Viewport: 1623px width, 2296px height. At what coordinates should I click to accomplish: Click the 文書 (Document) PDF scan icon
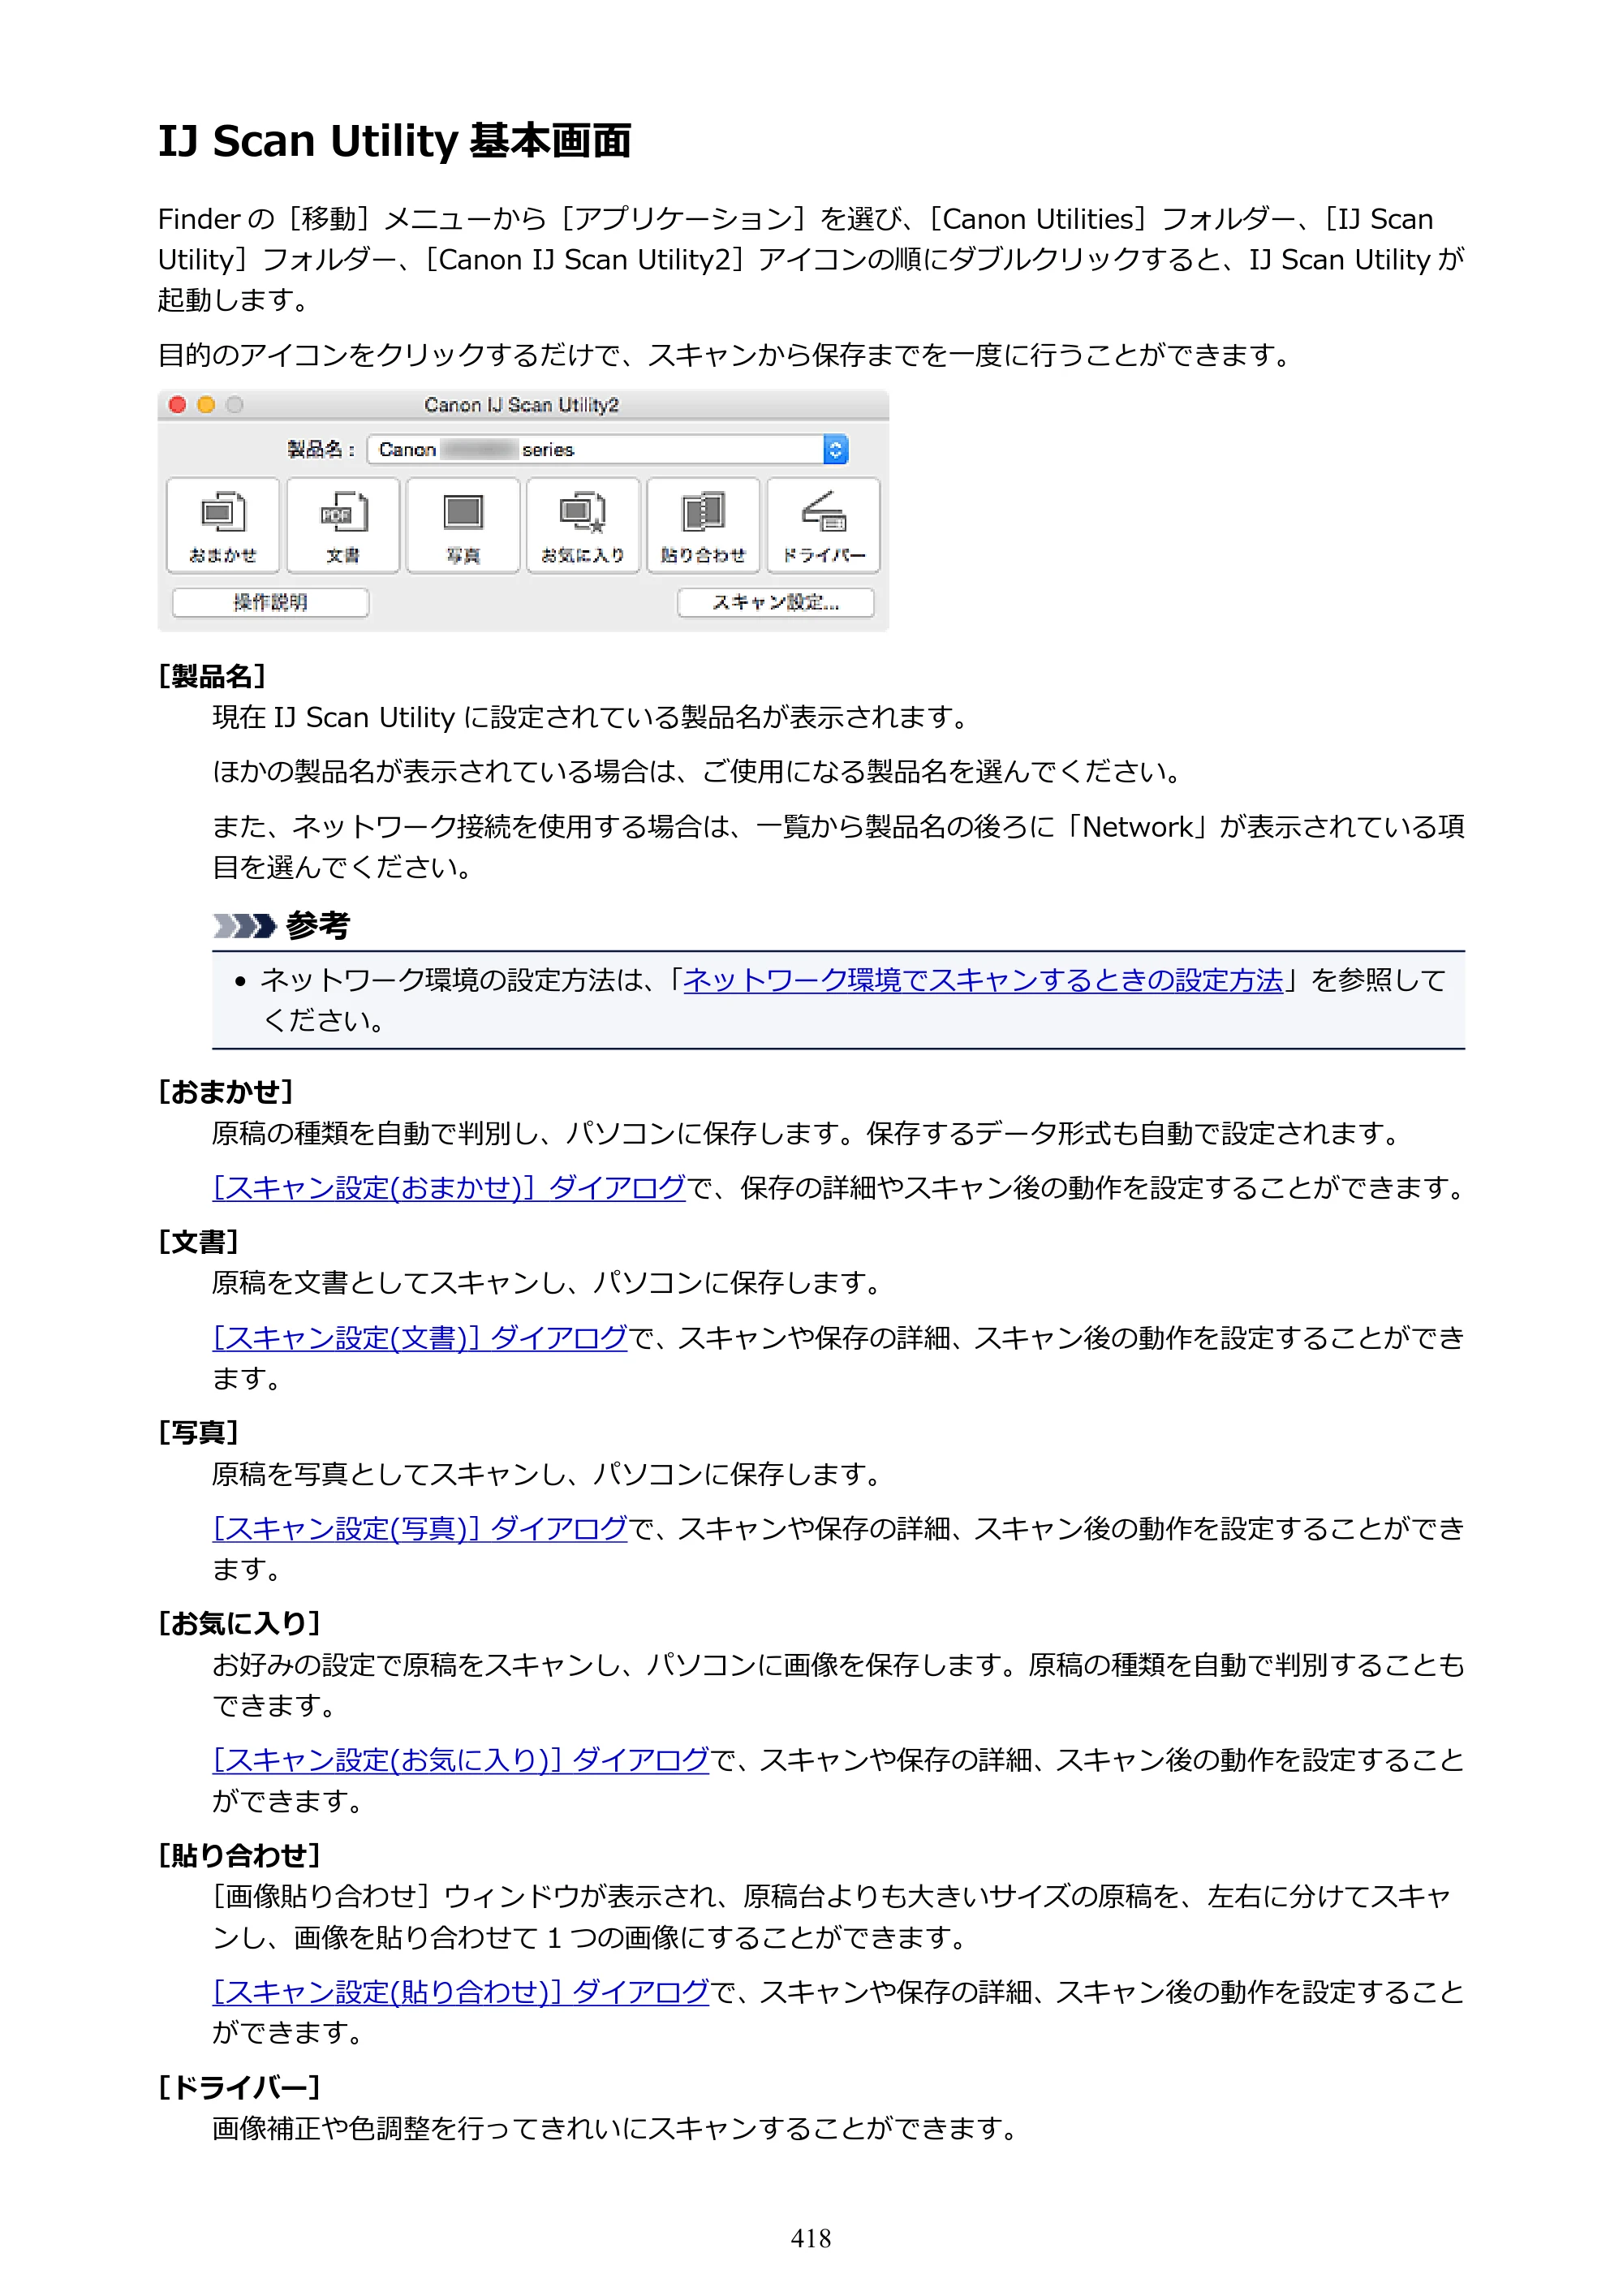click(343, 525)
